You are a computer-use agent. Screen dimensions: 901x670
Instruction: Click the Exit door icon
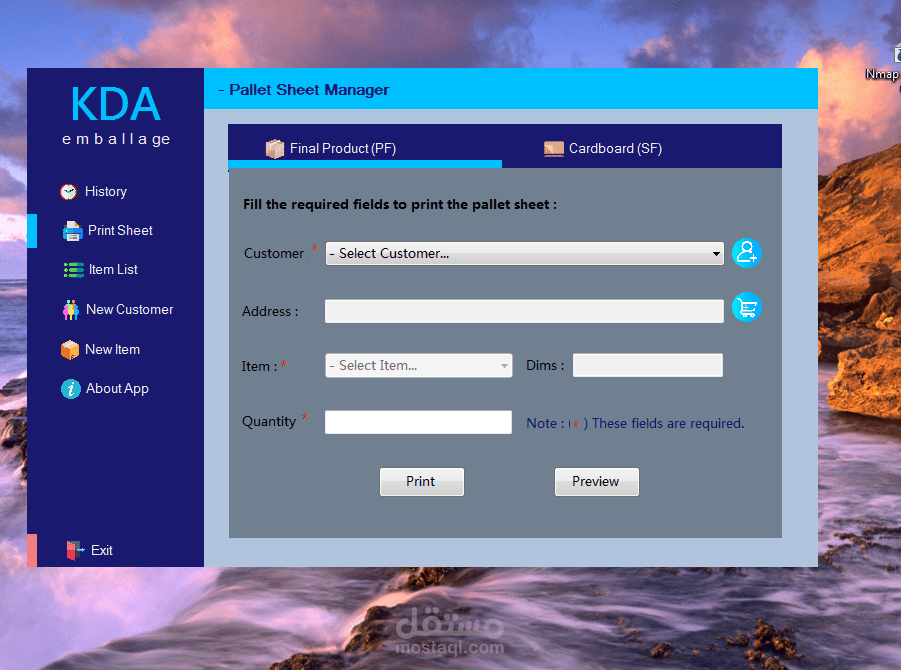click(75, 550)
